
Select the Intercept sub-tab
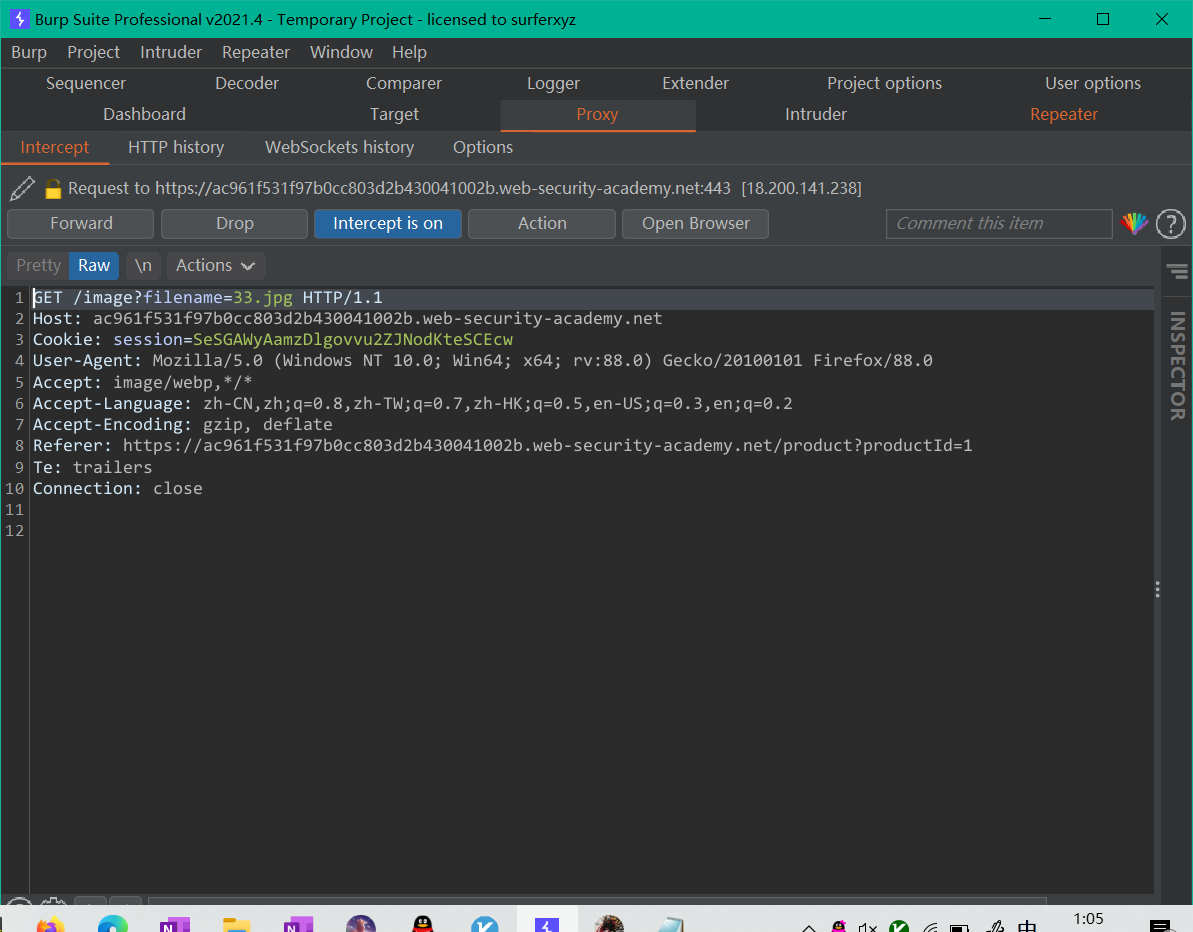click(55, 148)
